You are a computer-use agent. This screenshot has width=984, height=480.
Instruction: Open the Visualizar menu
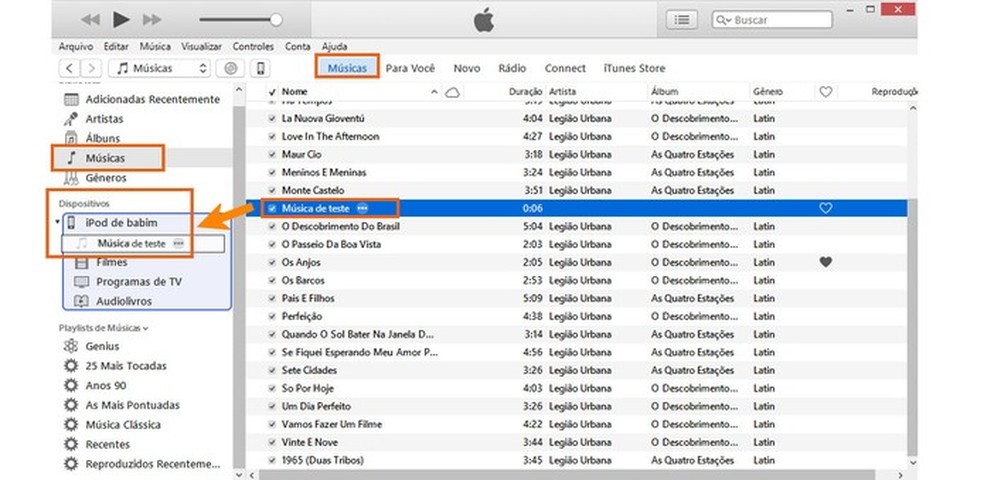(x=201, y=46)
